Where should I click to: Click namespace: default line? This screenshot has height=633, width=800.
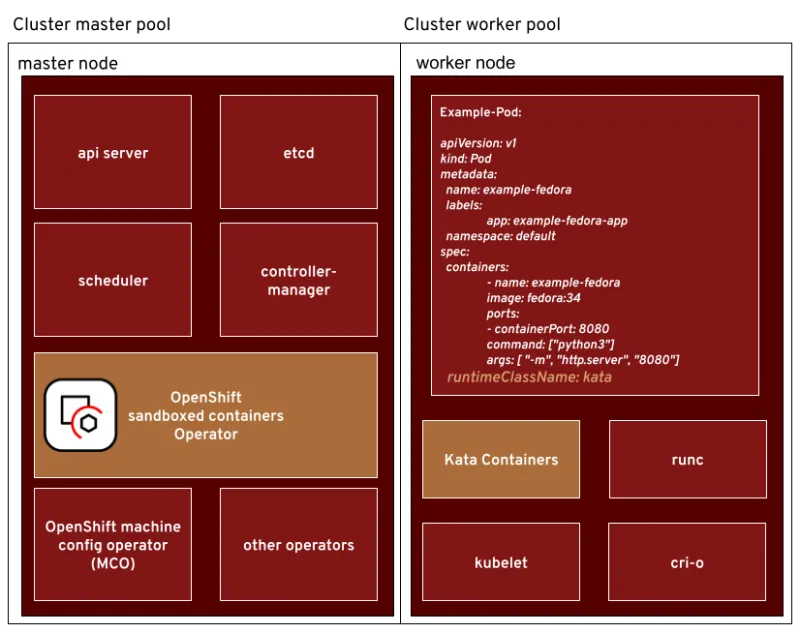click(x=501, y=236)
